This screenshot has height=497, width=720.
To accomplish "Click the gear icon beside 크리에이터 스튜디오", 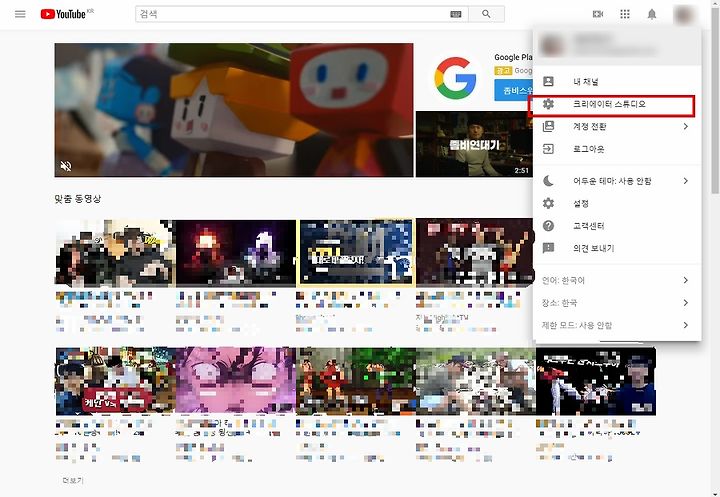I will 548,104.
